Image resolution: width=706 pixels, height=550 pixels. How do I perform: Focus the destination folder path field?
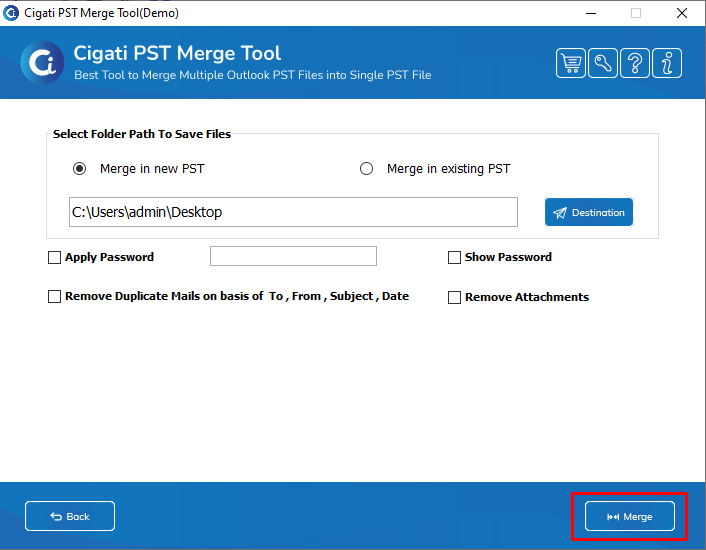(293, 212)
